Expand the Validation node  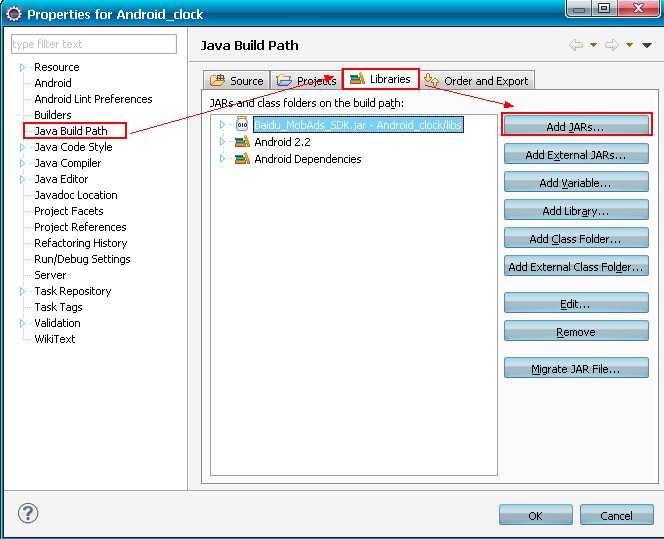[x=22, y=323]
